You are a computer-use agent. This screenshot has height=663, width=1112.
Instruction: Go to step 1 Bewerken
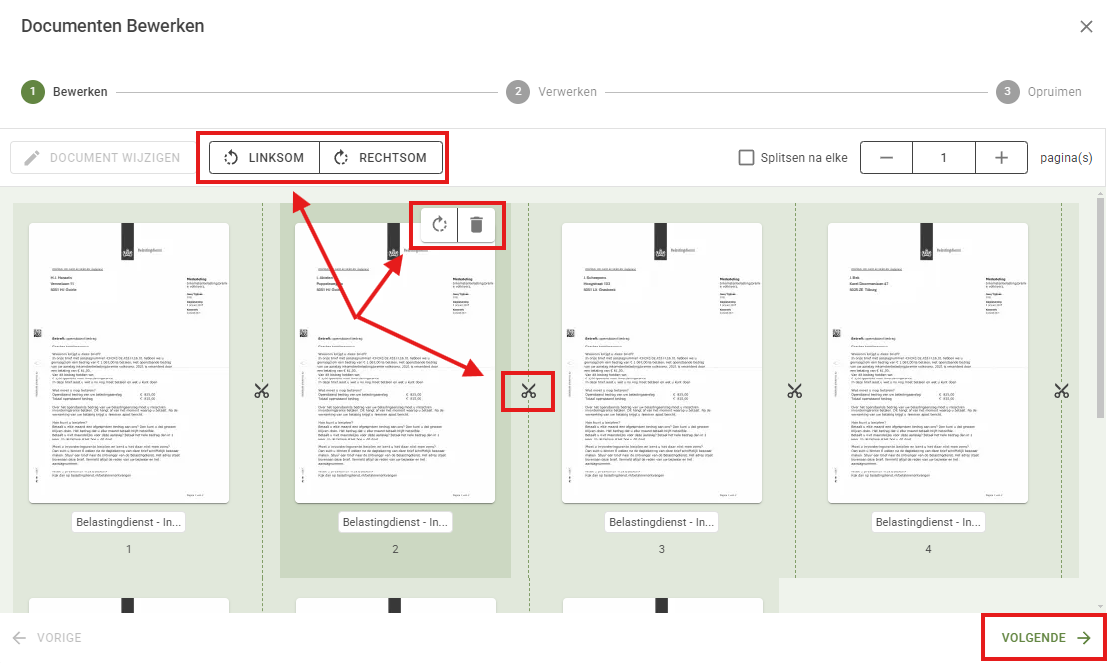tap(33, 92)
